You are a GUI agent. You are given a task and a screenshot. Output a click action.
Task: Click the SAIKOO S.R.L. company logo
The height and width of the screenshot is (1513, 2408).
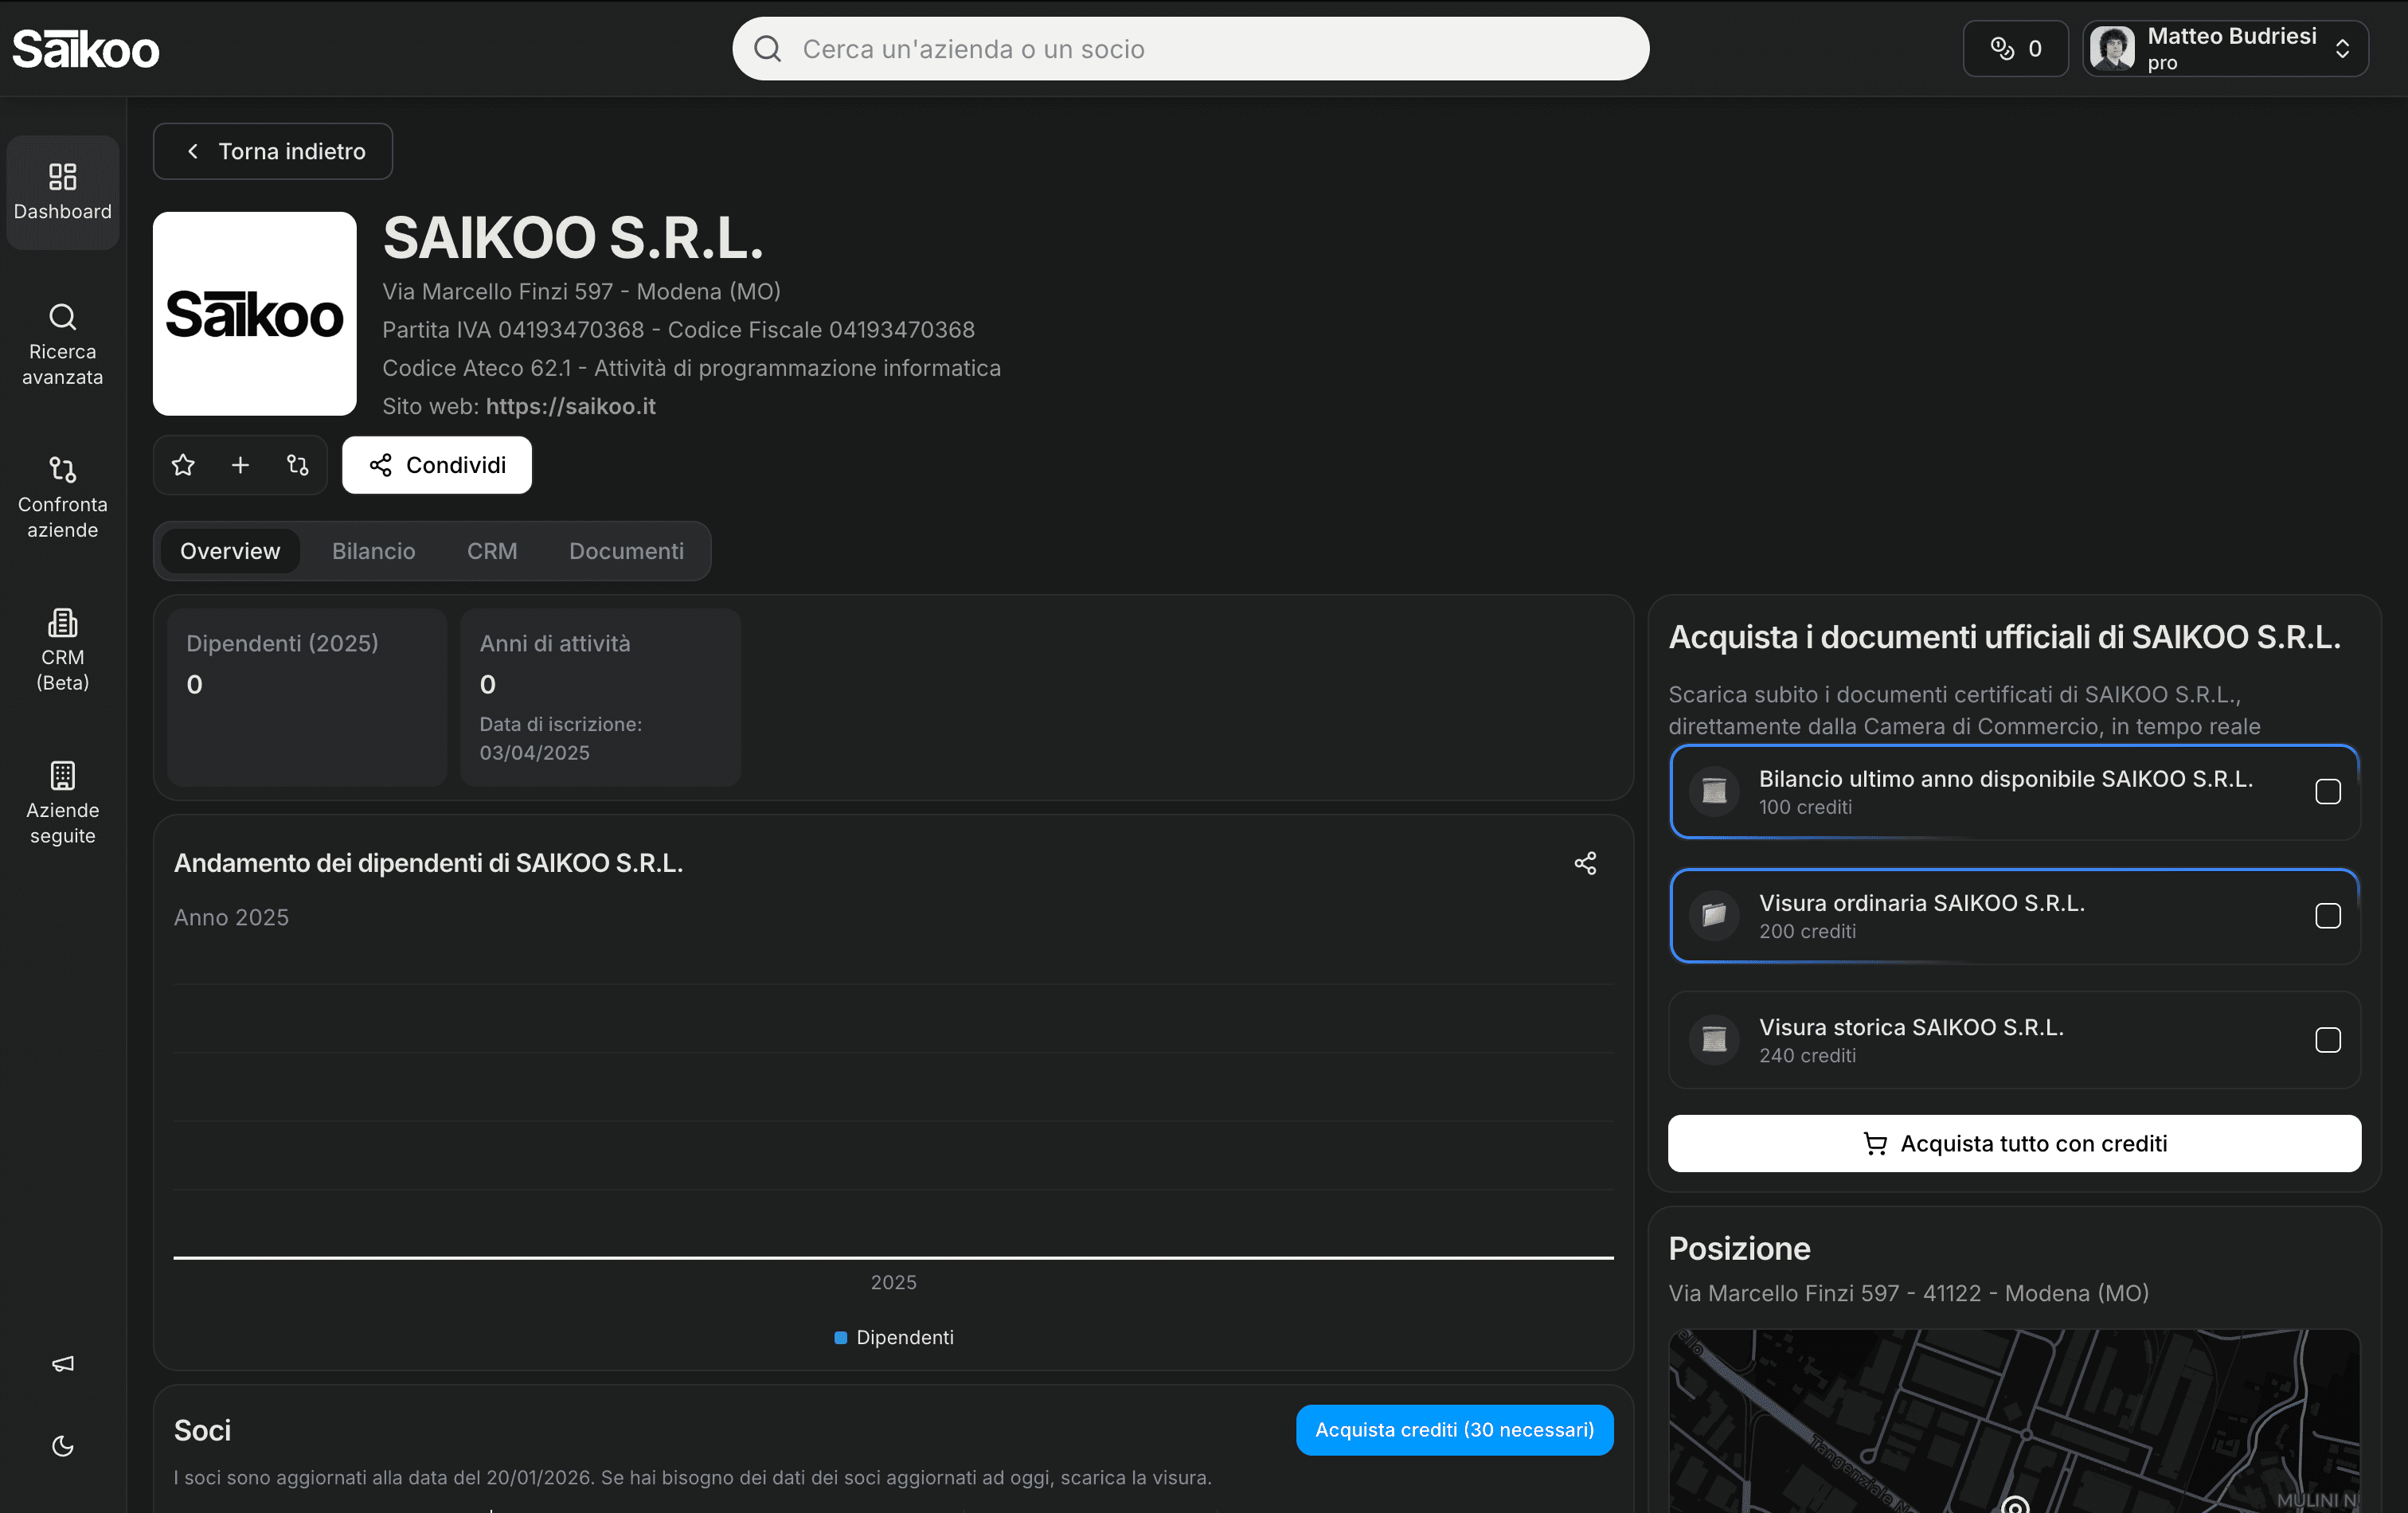(255, 314)
